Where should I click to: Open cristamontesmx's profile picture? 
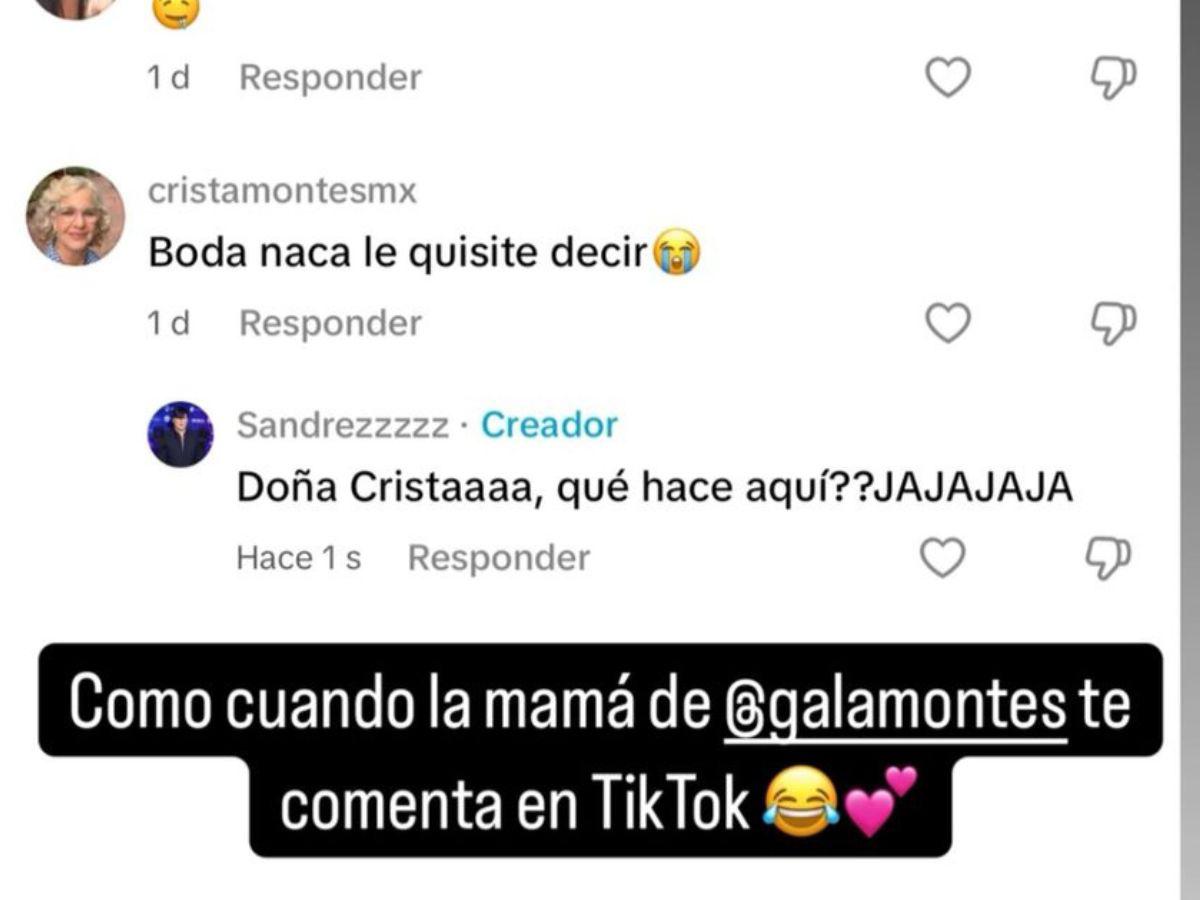(75, 216)
